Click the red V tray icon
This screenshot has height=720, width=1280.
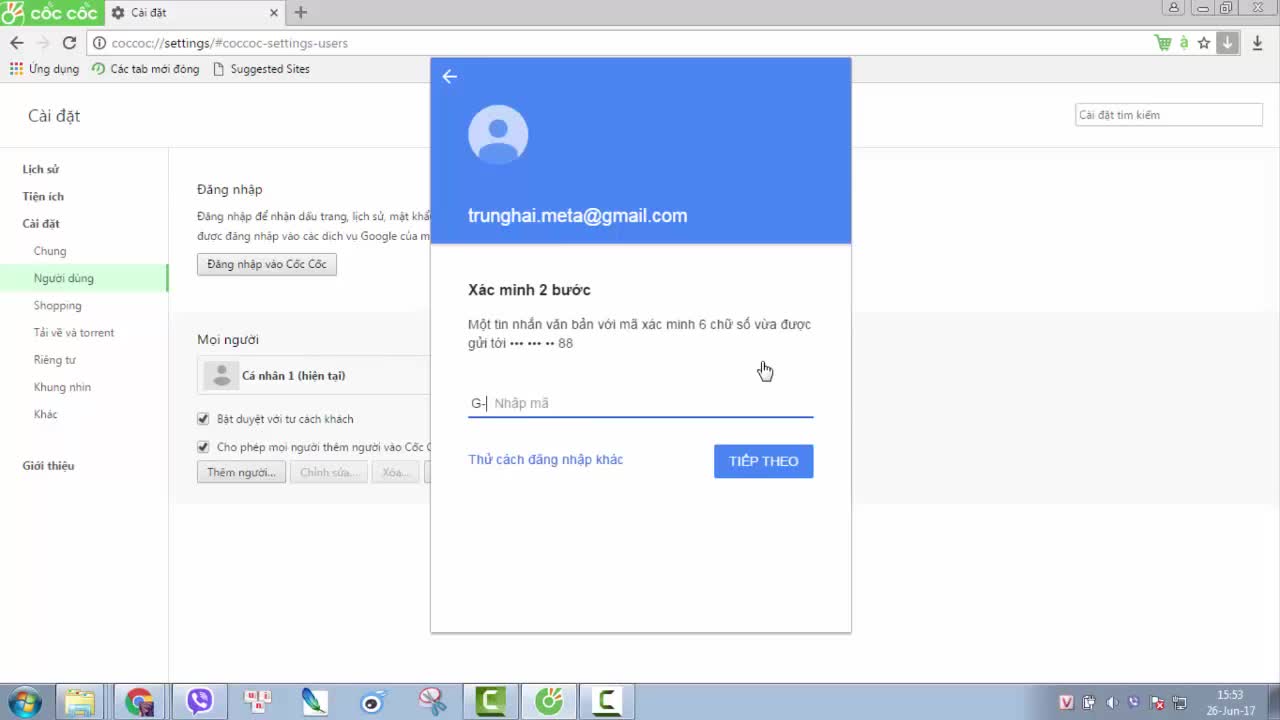coord(1067,703)
